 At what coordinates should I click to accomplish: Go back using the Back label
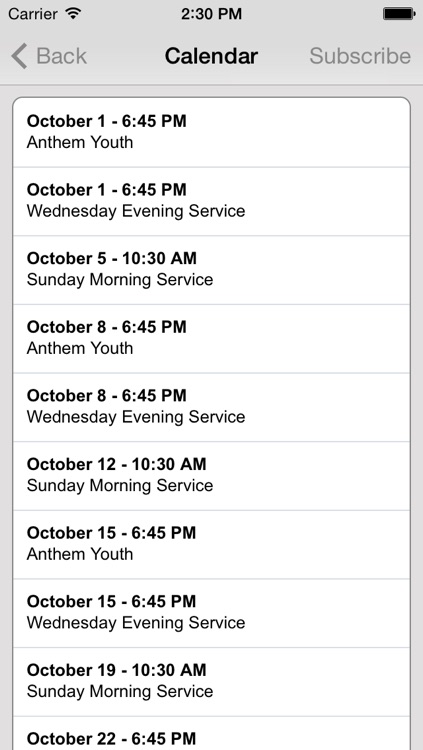coord(61,56)
